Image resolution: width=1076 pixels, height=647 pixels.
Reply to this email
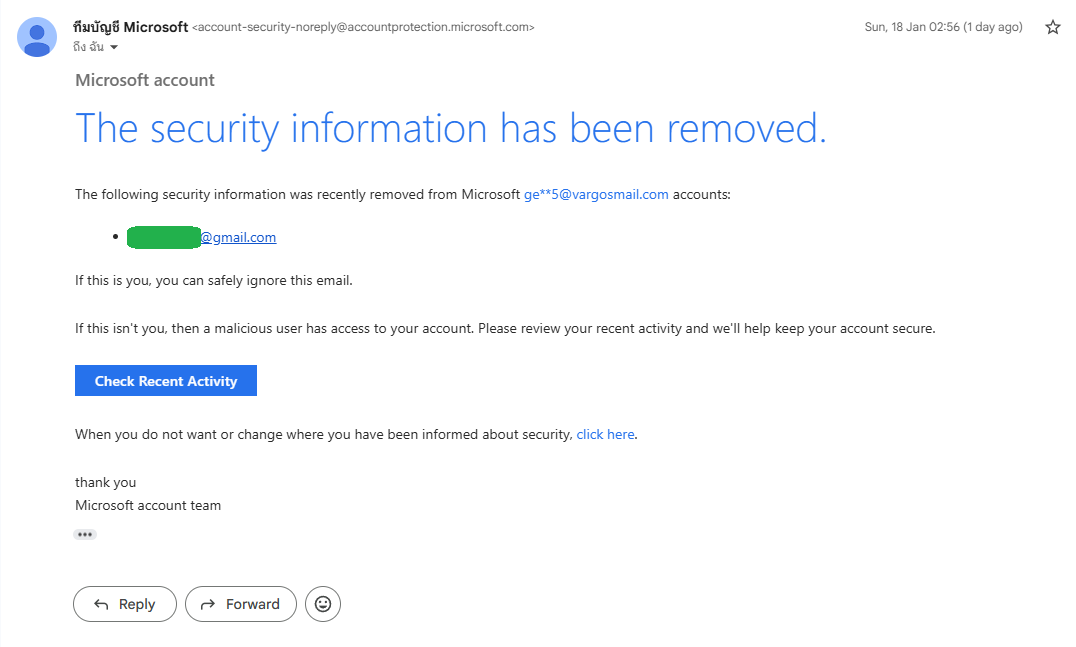tap(125, 604)
